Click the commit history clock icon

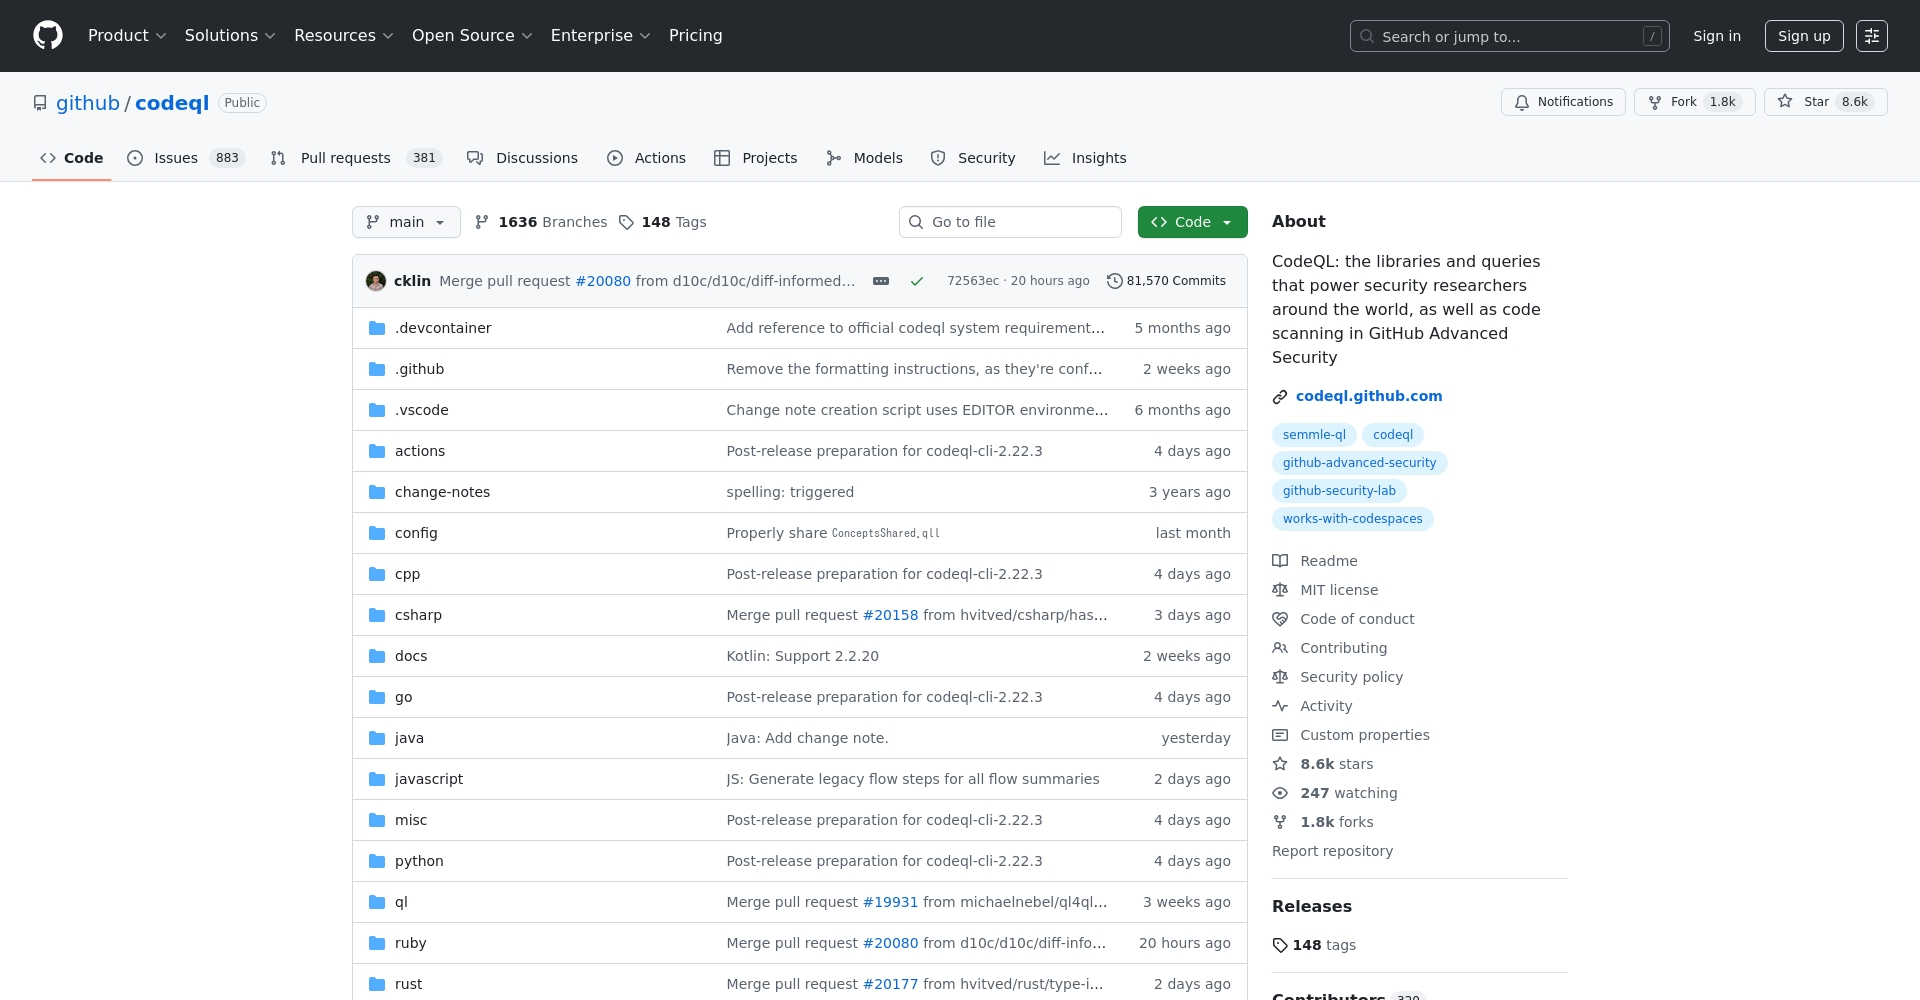coord(1114,281)
